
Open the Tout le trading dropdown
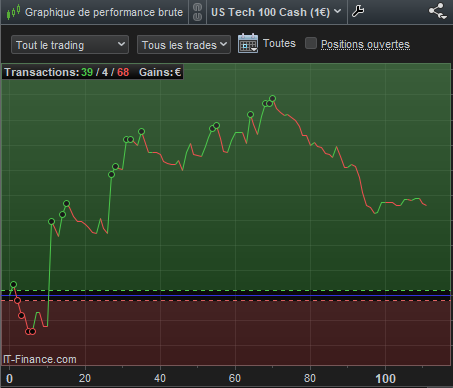pos(70,45)
